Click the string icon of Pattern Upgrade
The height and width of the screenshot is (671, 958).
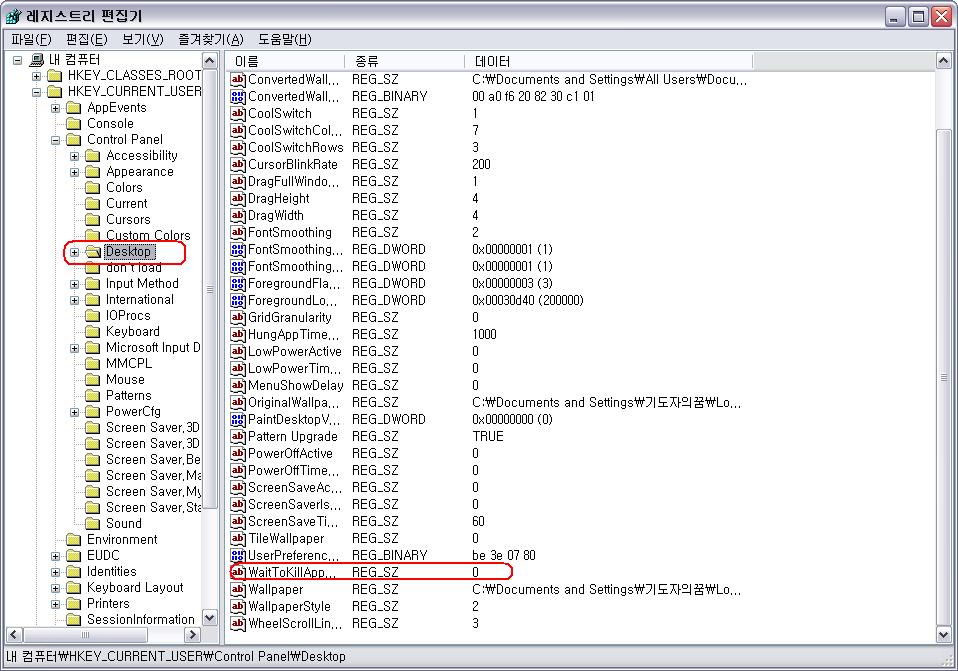[x=238, y=437]
